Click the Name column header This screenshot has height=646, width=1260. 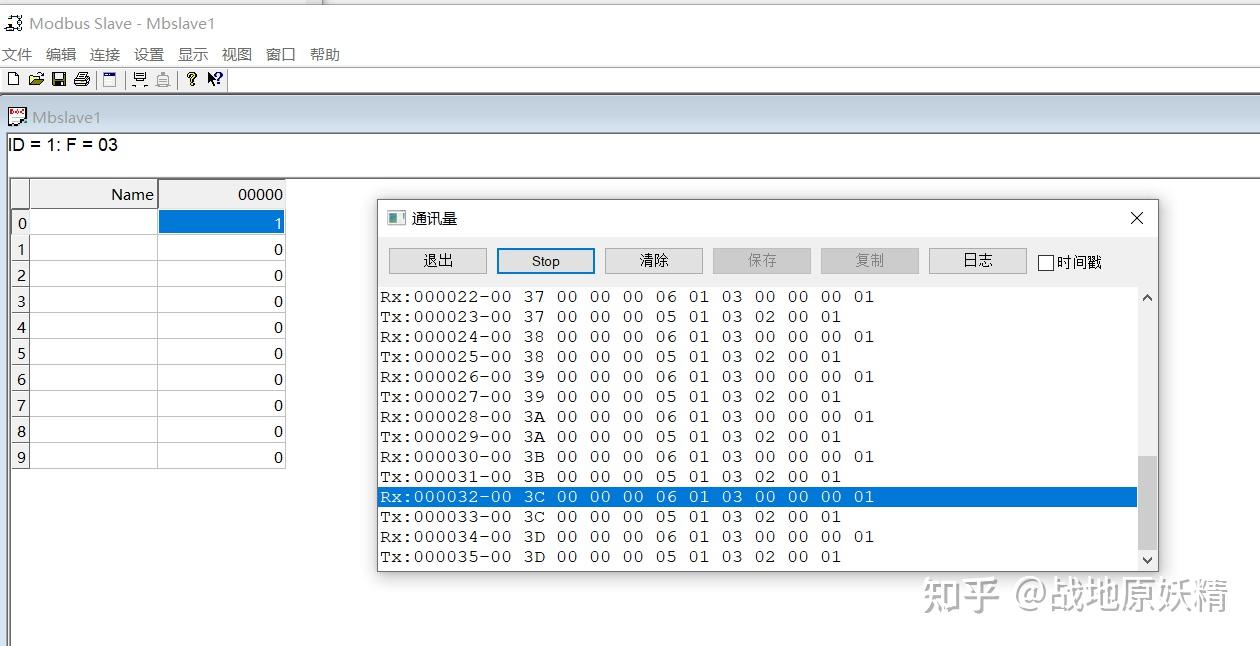point(94,195)
